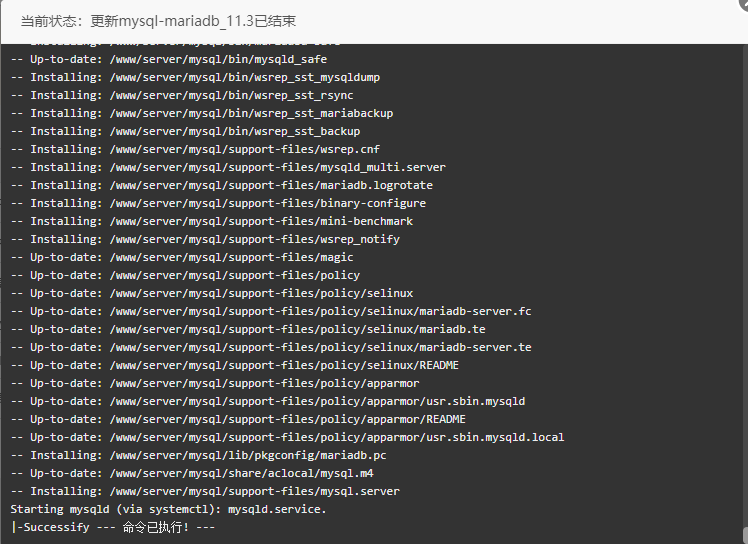The width and height of the screenshot is (748, 544).
Task: Click the bin/mysqld_safe log line
Action: 169,59
